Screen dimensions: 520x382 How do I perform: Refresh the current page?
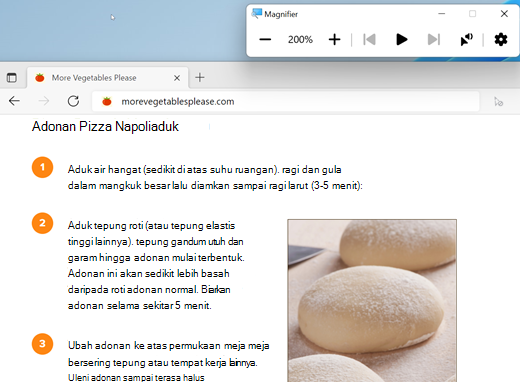[x=73, y=101]
